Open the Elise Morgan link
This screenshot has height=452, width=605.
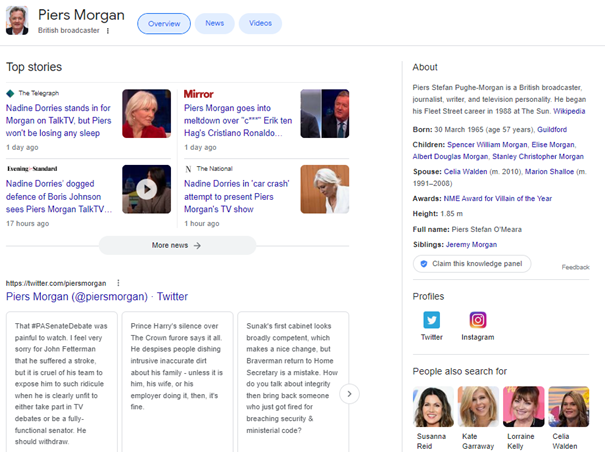(x=553, y=145)
